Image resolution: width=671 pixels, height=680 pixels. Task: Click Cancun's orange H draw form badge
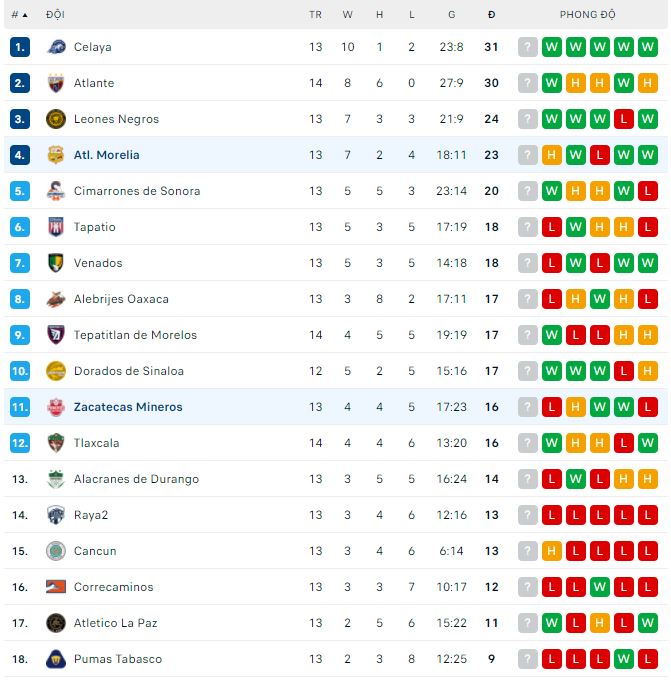point(551,551)
